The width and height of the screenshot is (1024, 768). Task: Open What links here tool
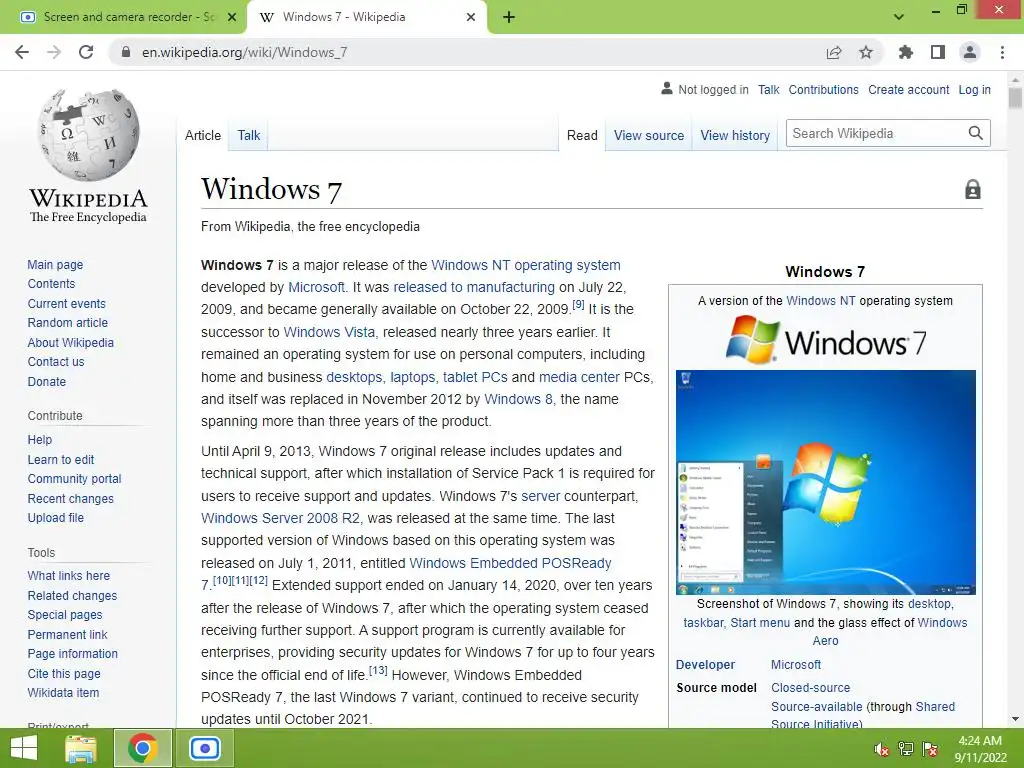pos(69,575)
